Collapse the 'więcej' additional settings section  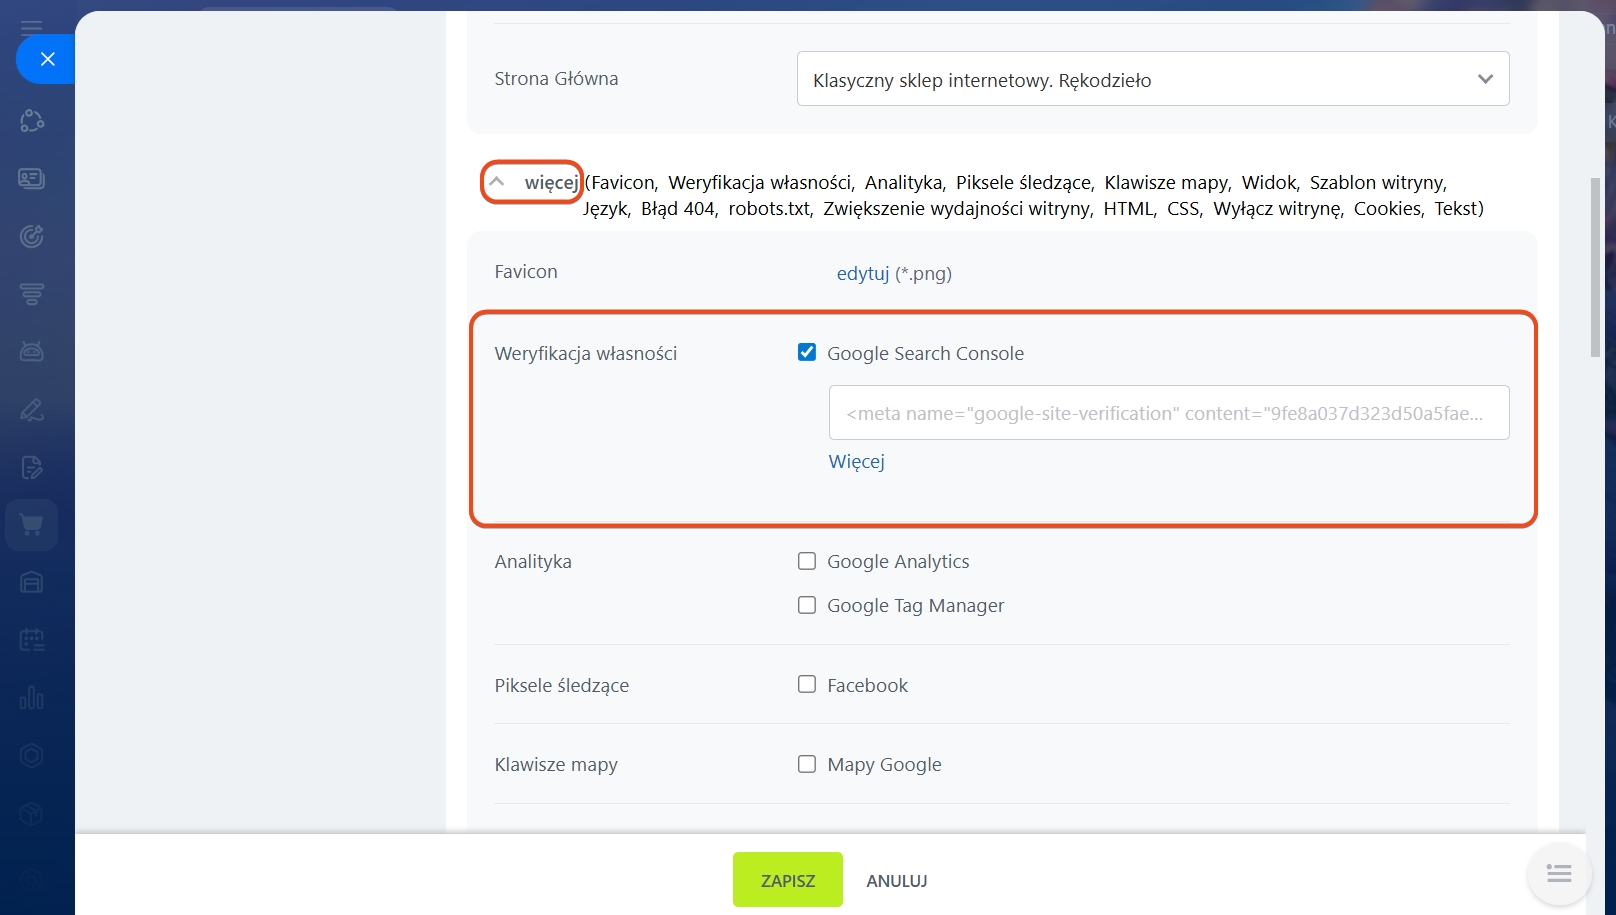[x=533, y=182]
